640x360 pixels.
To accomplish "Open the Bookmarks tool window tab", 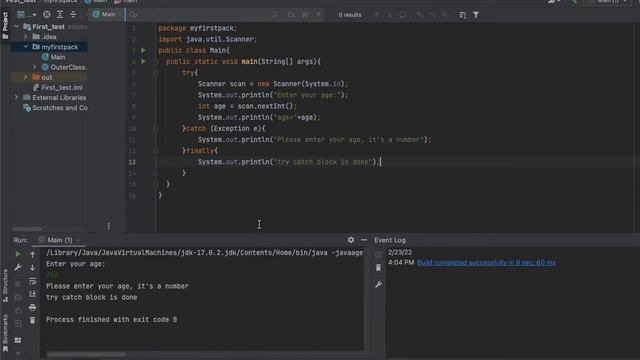I will [5, 333].
